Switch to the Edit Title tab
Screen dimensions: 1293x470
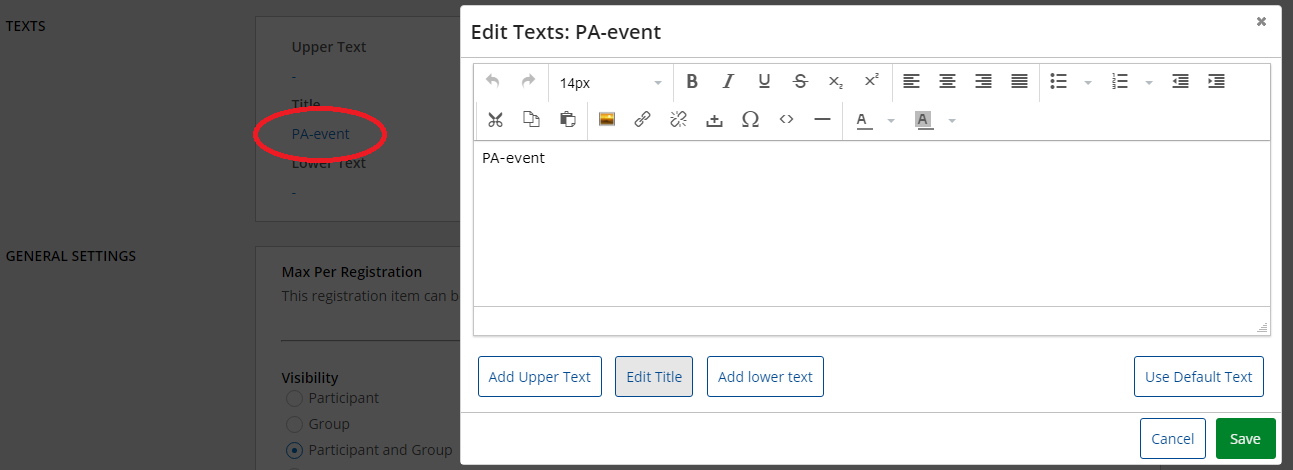pos(654,377)
